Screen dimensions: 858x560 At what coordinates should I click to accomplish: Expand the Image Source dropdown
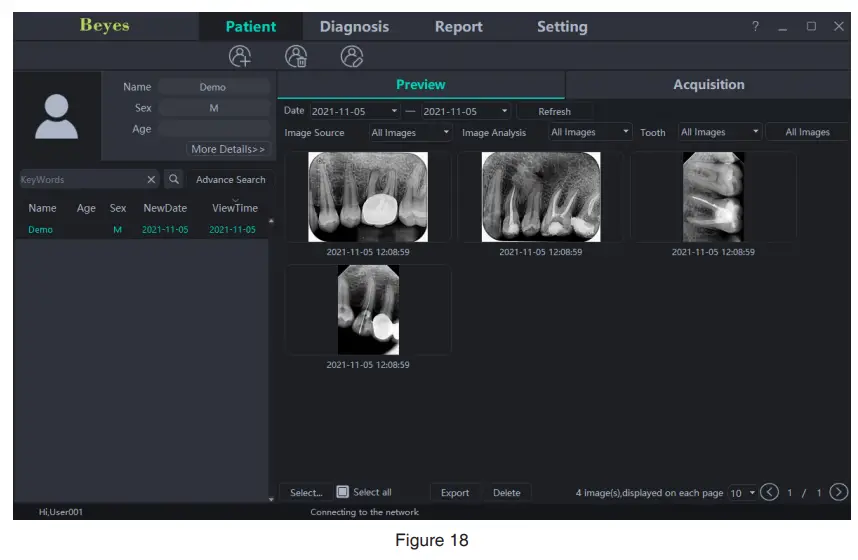point(445,132)
